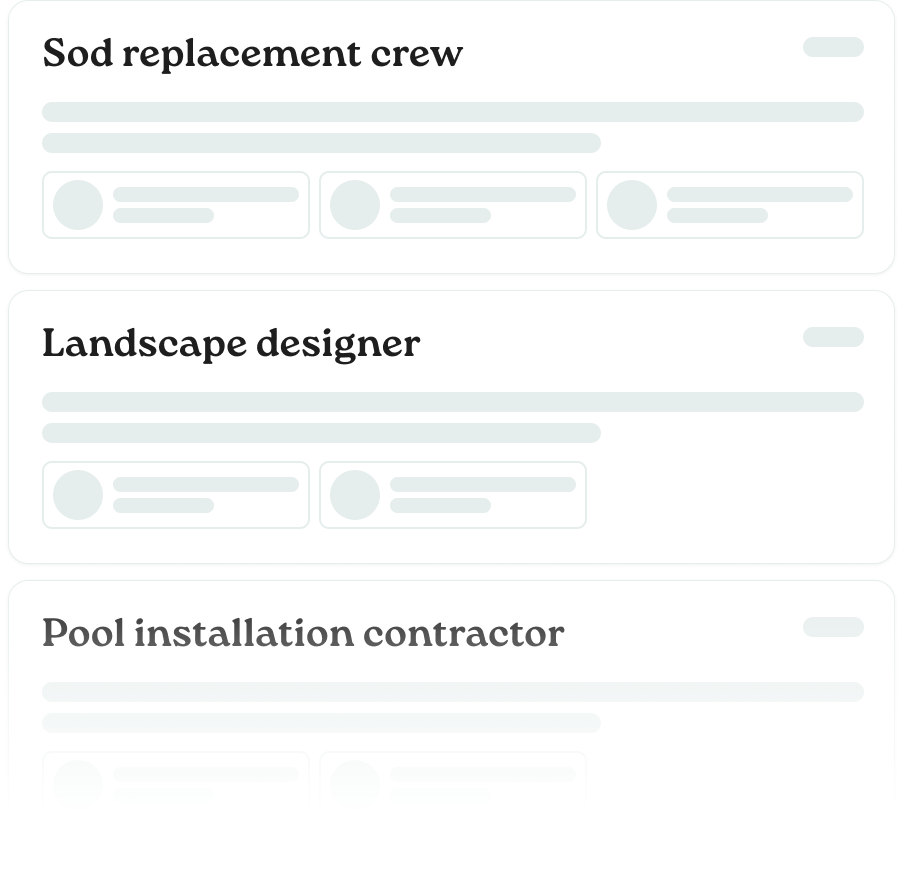This screenshot has height=873, width=903.
Task: Open the Pool installation contractor entry
Action: (303, 633)
